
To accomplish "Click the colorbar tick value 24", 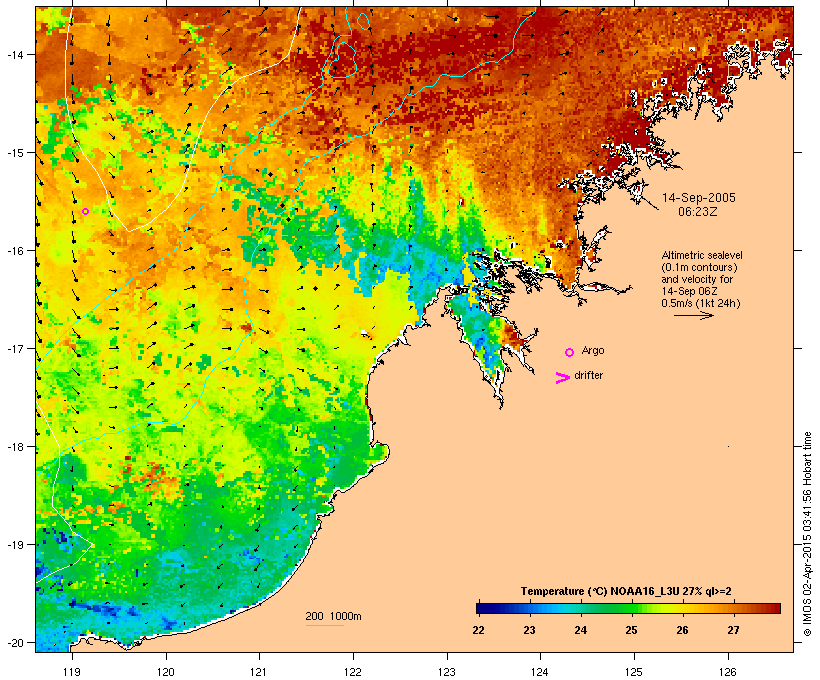I will 580,630.
